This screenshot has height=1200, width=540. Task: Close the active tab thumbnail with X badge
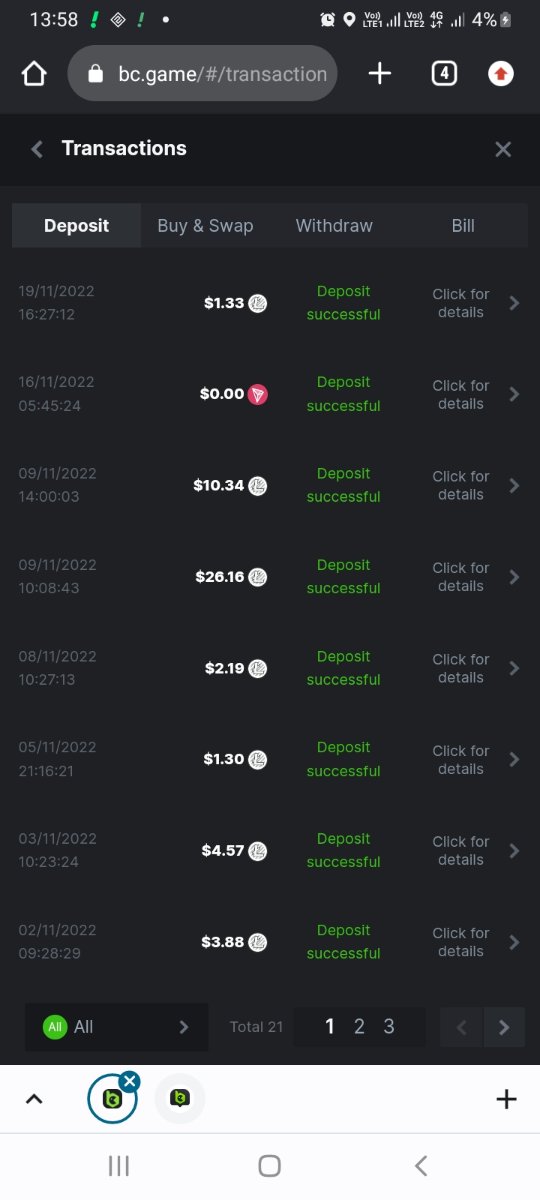tap(129, 1081)
